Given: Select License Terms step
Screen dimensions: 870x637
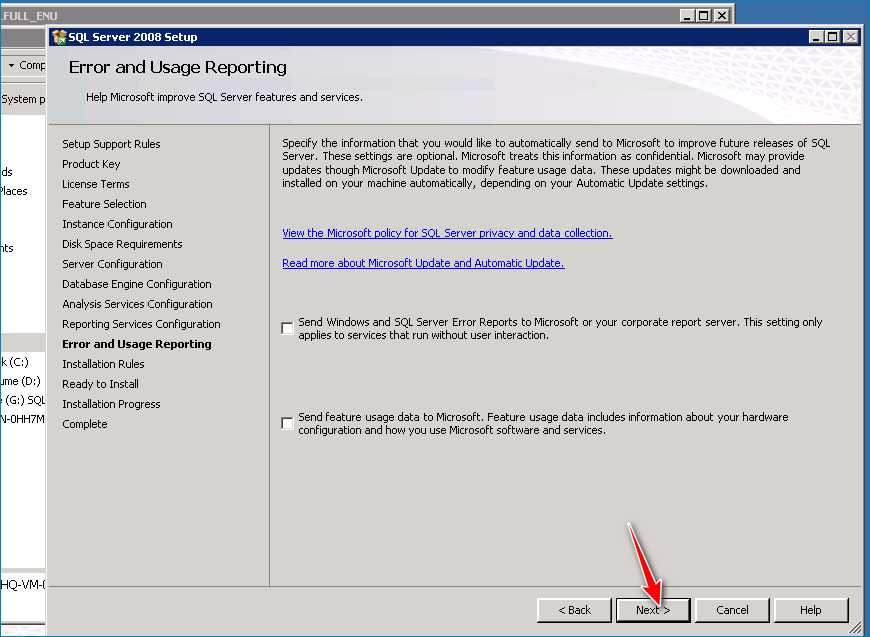Looking at the screenshot, I should click(95, 184).
